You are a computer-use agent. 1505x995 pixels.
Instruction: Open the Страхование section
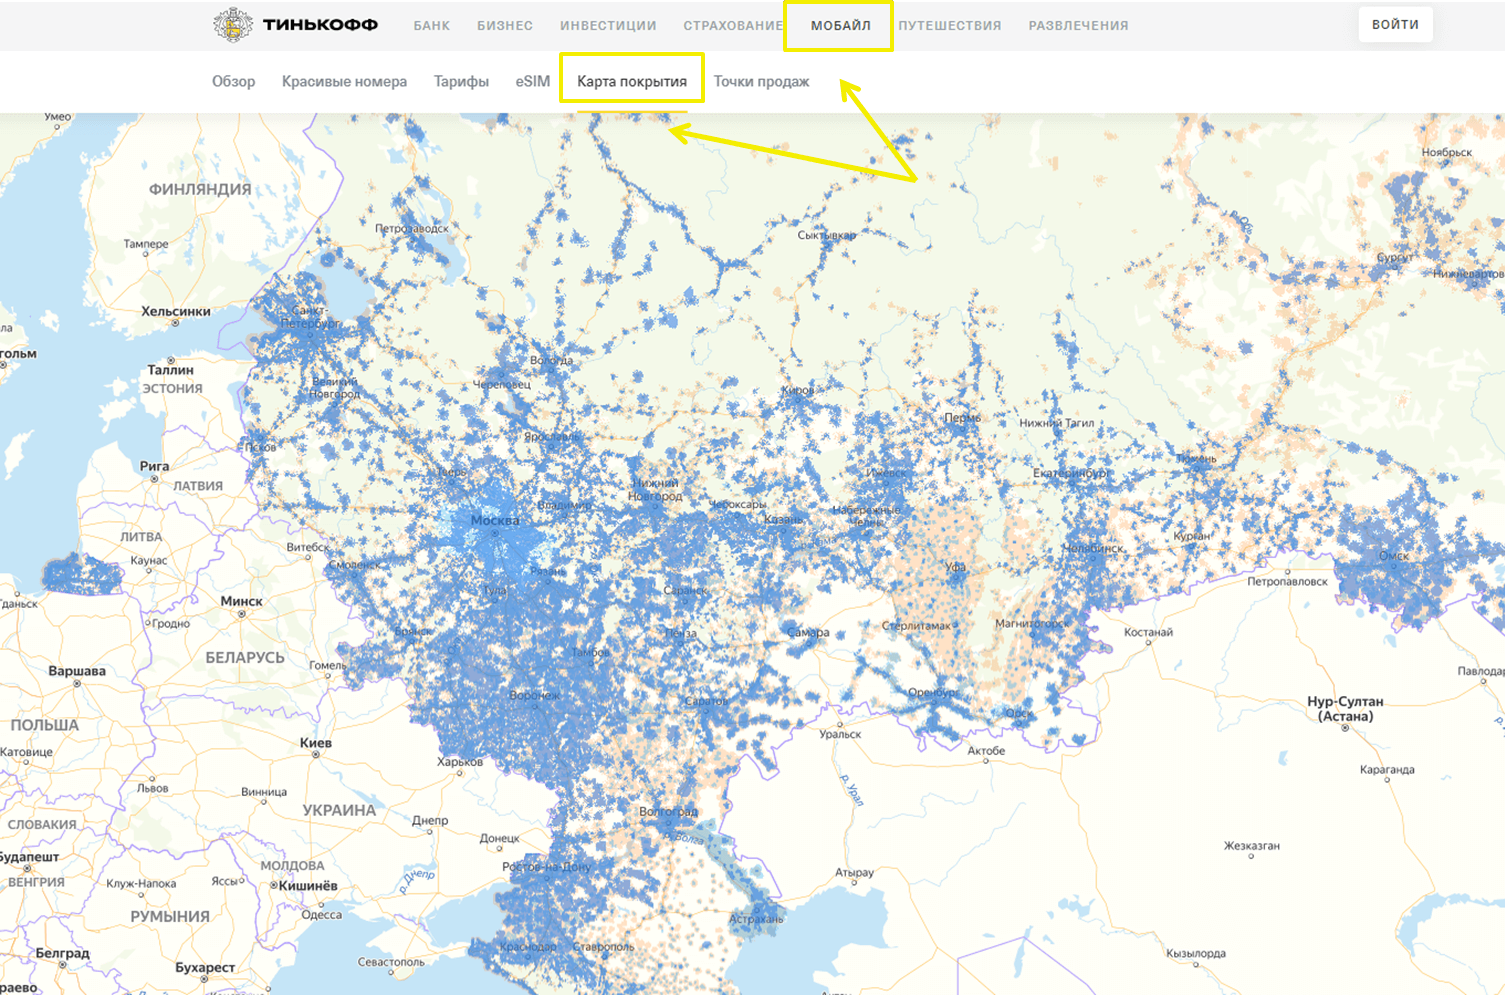(733, 26)
